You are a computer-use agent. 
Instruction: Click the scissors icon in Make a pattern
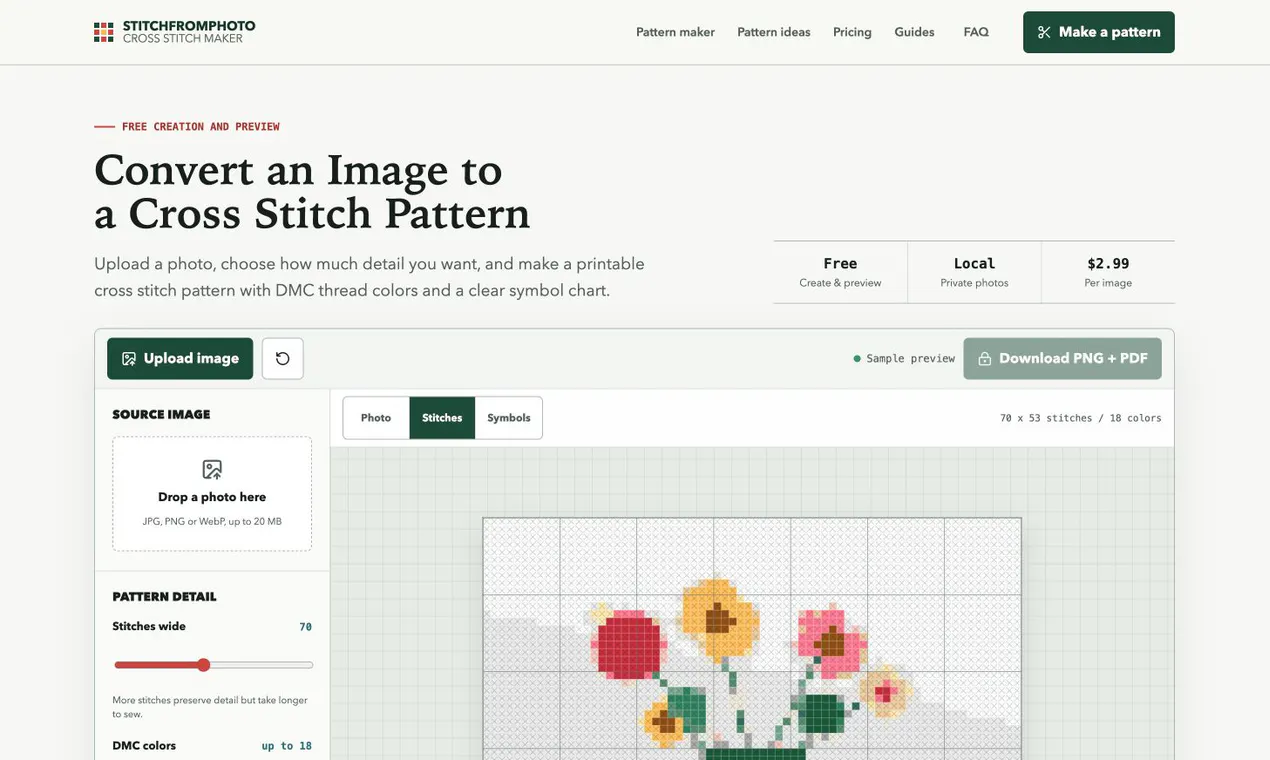click(x=1044, y=32)
